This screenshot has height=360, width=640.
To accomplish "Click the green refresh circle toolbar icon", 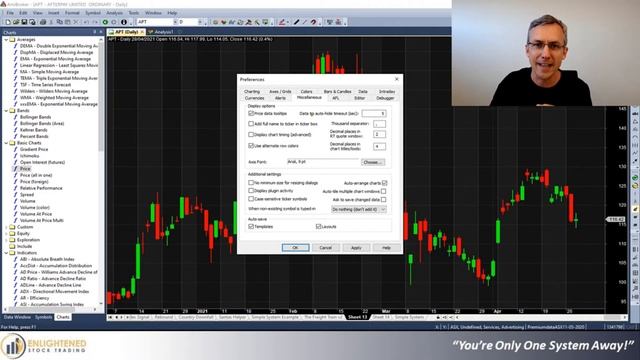I will (105, 22).
